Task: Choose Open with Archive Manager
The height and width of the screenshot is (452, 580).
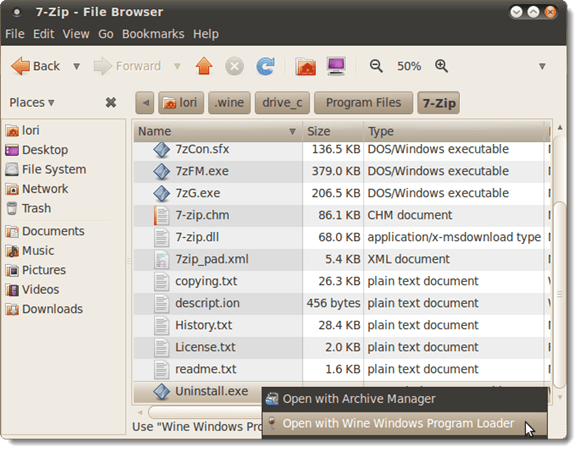Action: click(x=405, y=399)
